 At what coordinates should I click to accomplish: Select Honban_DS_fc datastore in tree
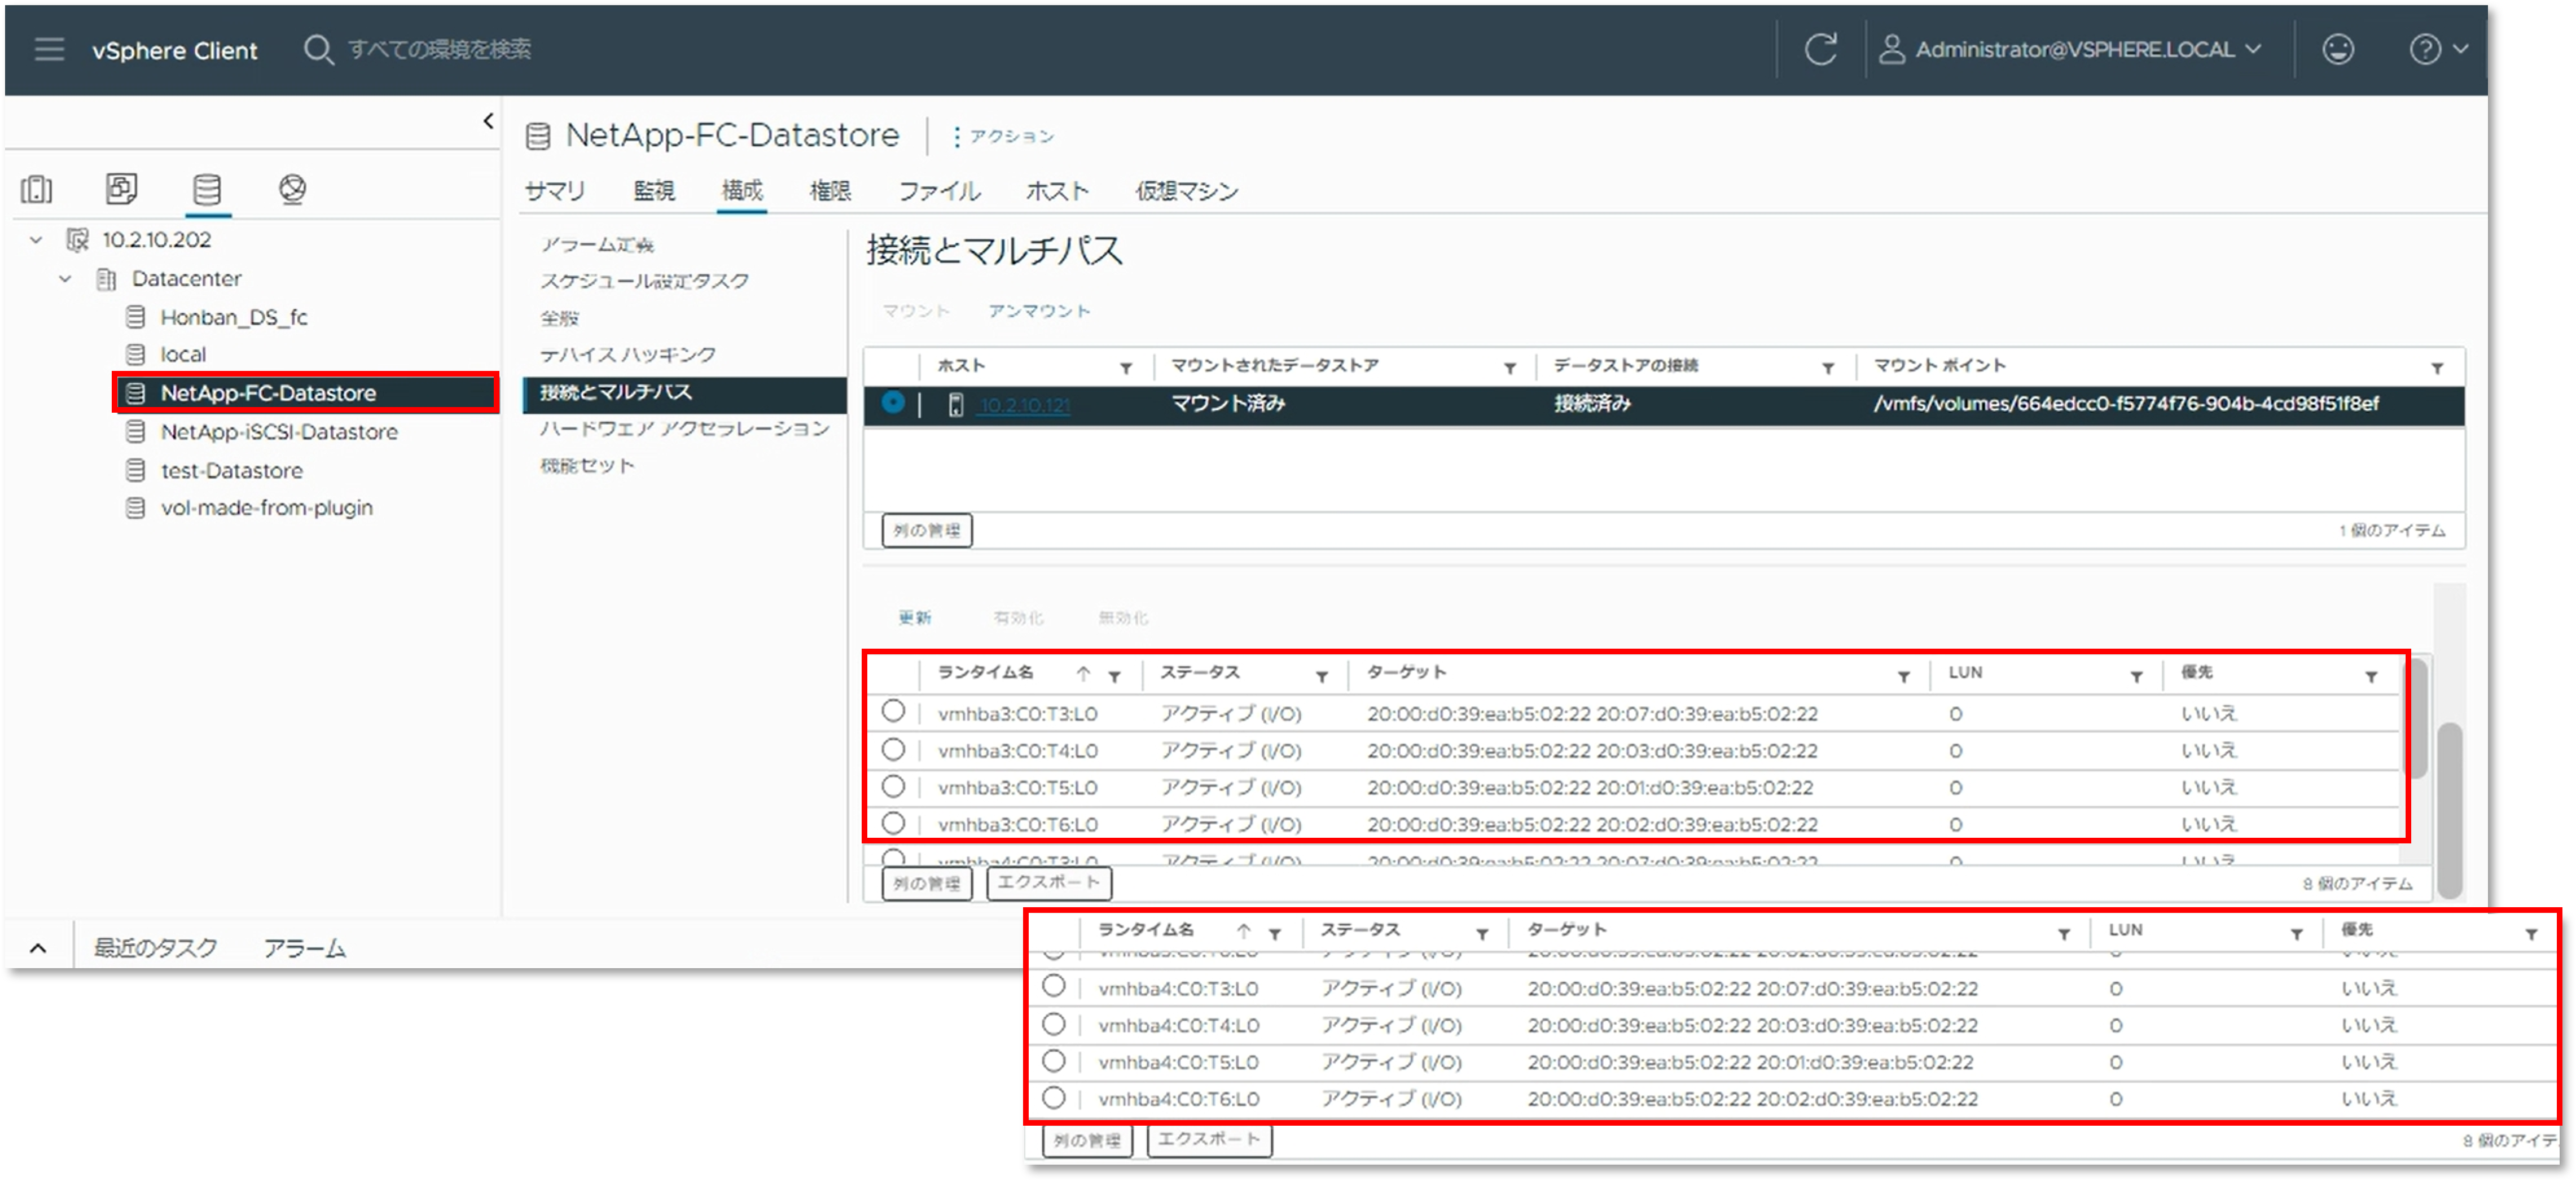(x=234, y=318)
